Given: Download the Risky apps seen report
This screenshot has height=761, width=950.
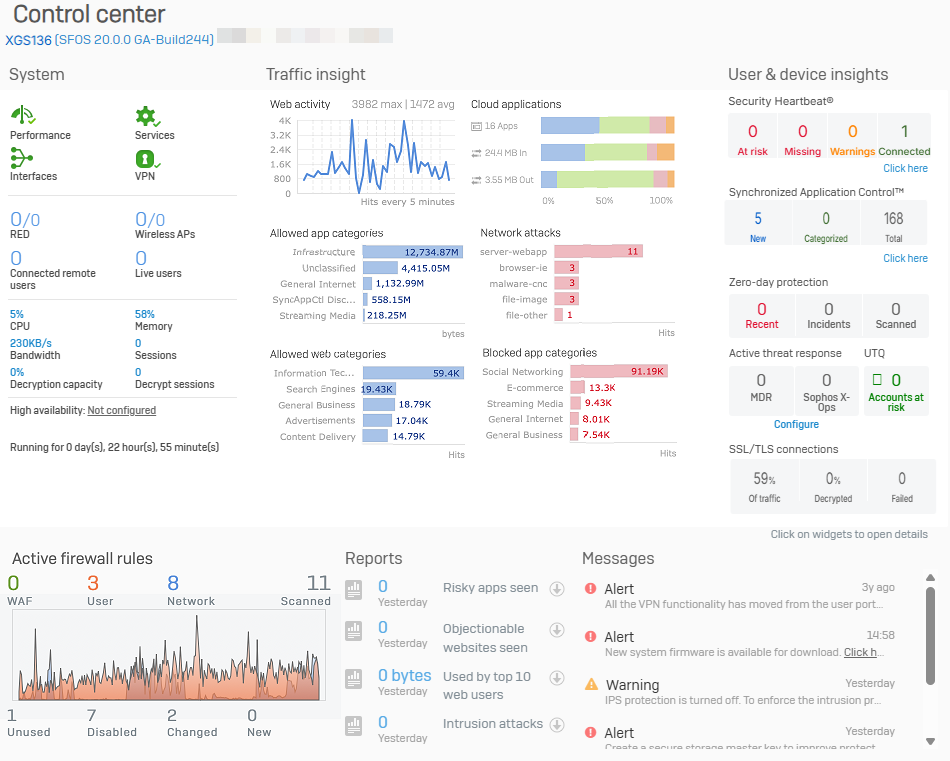Looking at the screenshot, I should click(557, 589).
